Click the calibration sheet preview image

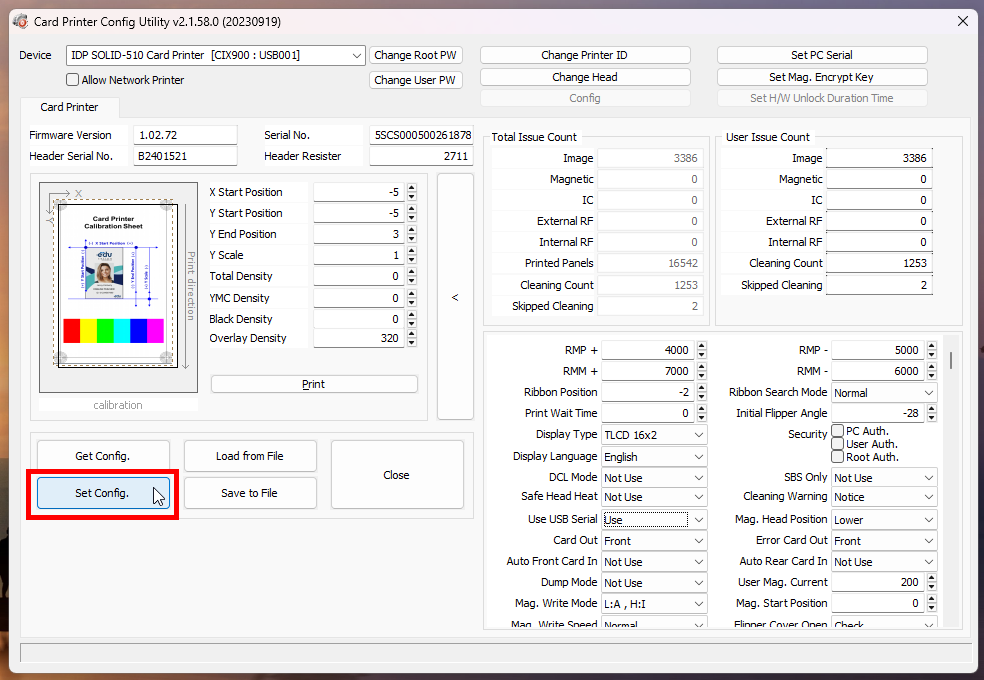tap(118, 287)
